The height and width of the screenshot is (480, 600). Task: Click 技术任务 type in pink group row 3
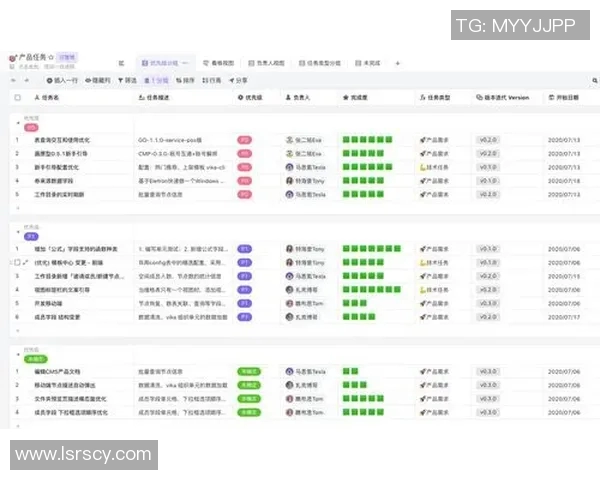click(434, 167)
